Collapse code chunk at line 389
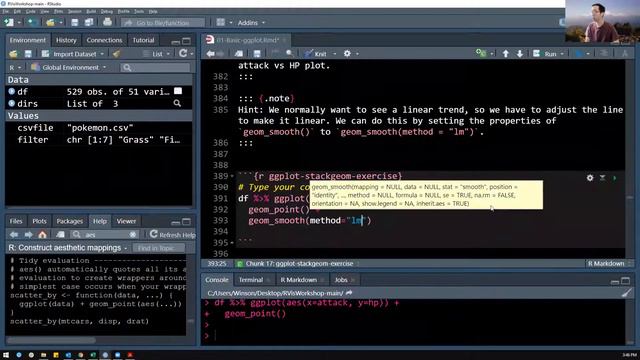The width and height of the screenshot is (640, 360). (x=232, y=176)
